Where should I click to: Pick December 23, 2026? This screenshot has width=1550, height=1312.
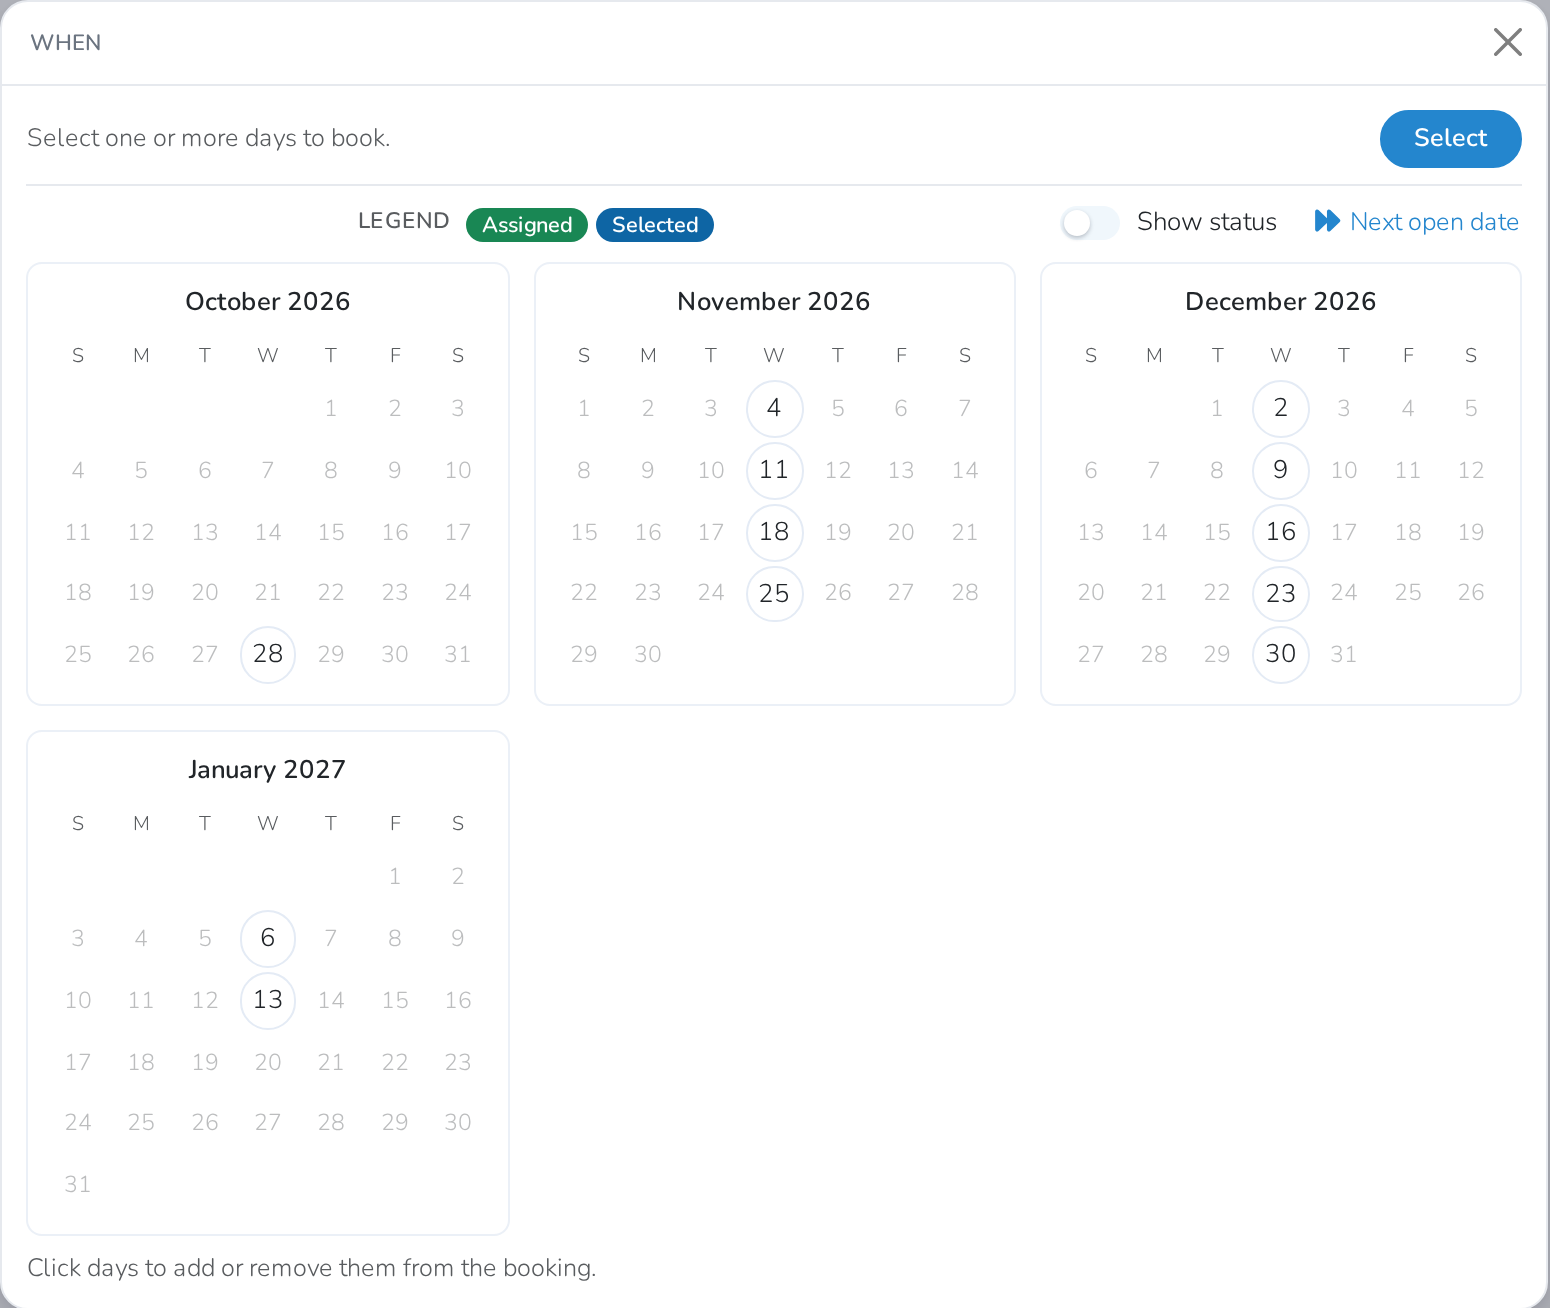1281,594
